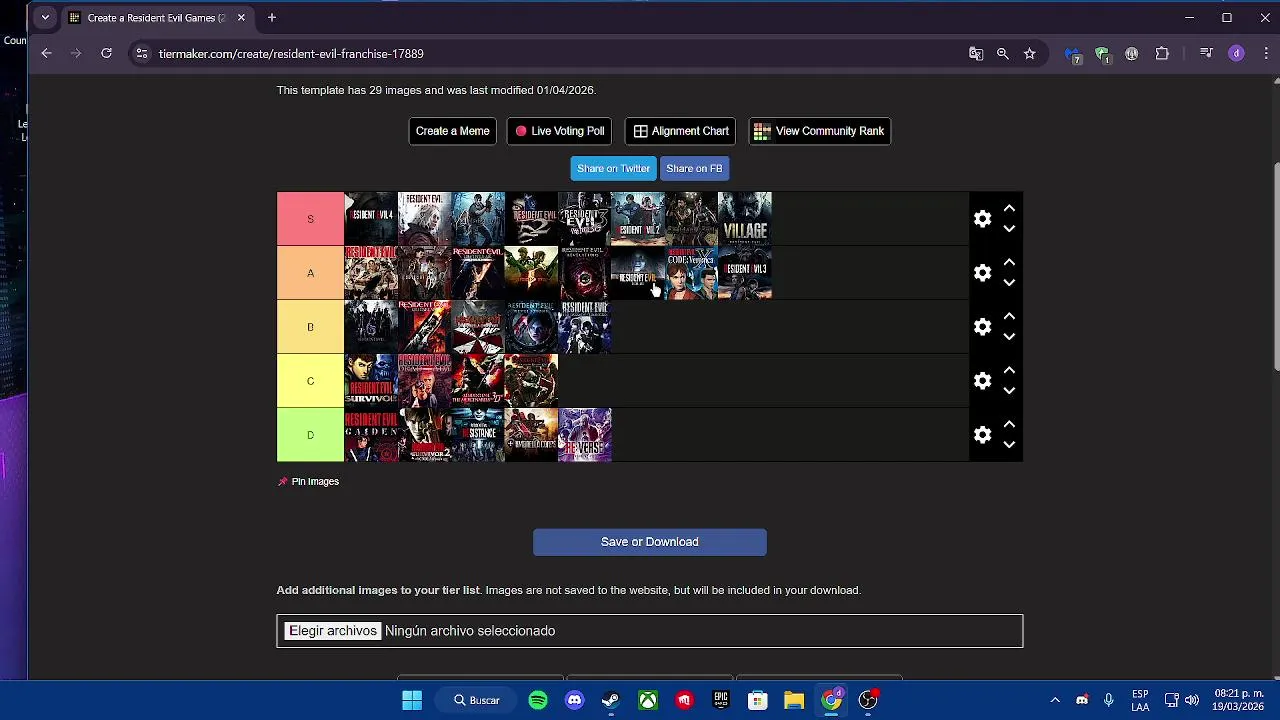Move S tier row up with arrow
1280x720 pixels.
point(1009,208)
